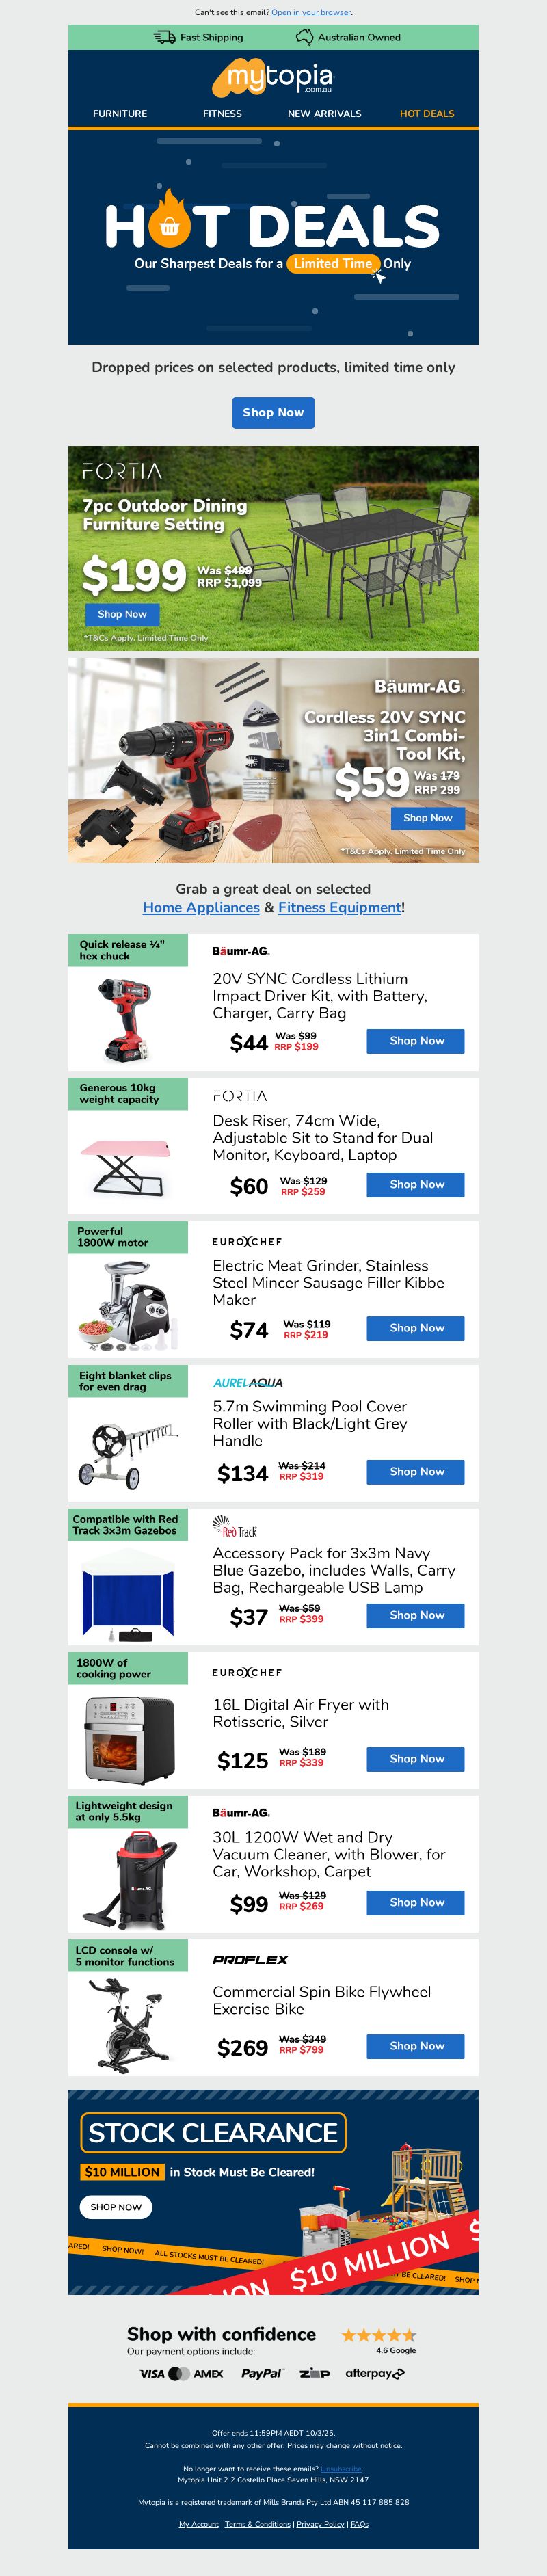Viewport: 547px width, 2576px height.
Task: Open the Terms & Conditions footer link
Action: point(257,2524)
